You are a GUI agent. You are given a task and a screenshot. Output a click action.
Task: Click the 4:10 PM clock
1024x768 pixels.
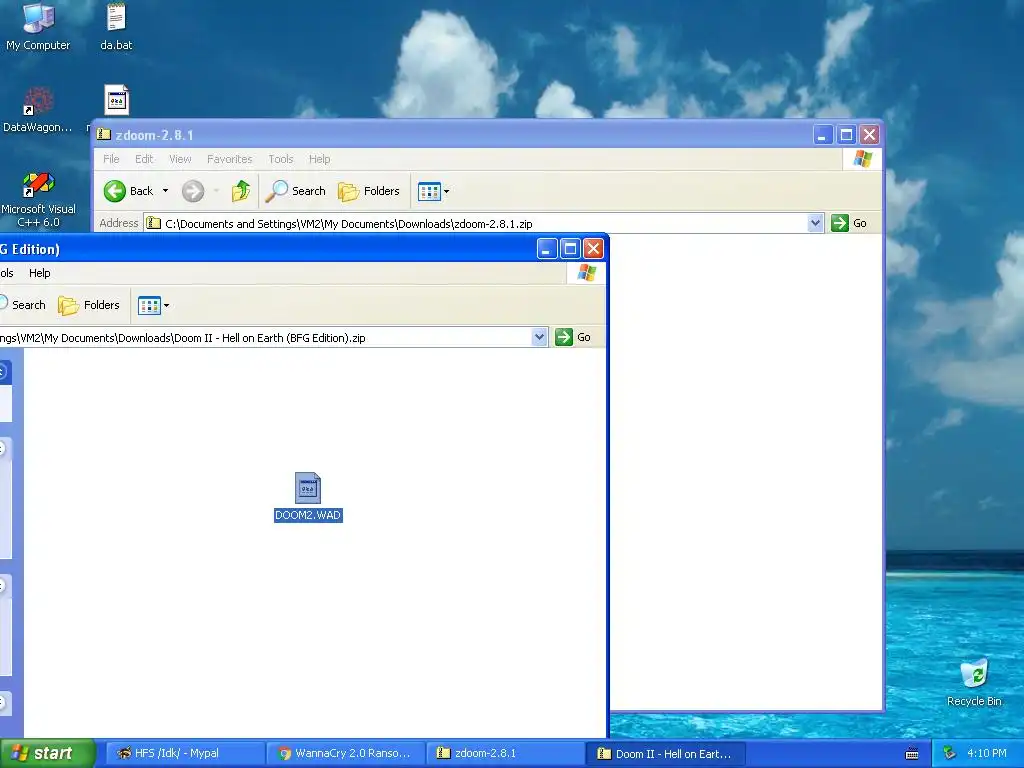(987, 753)
